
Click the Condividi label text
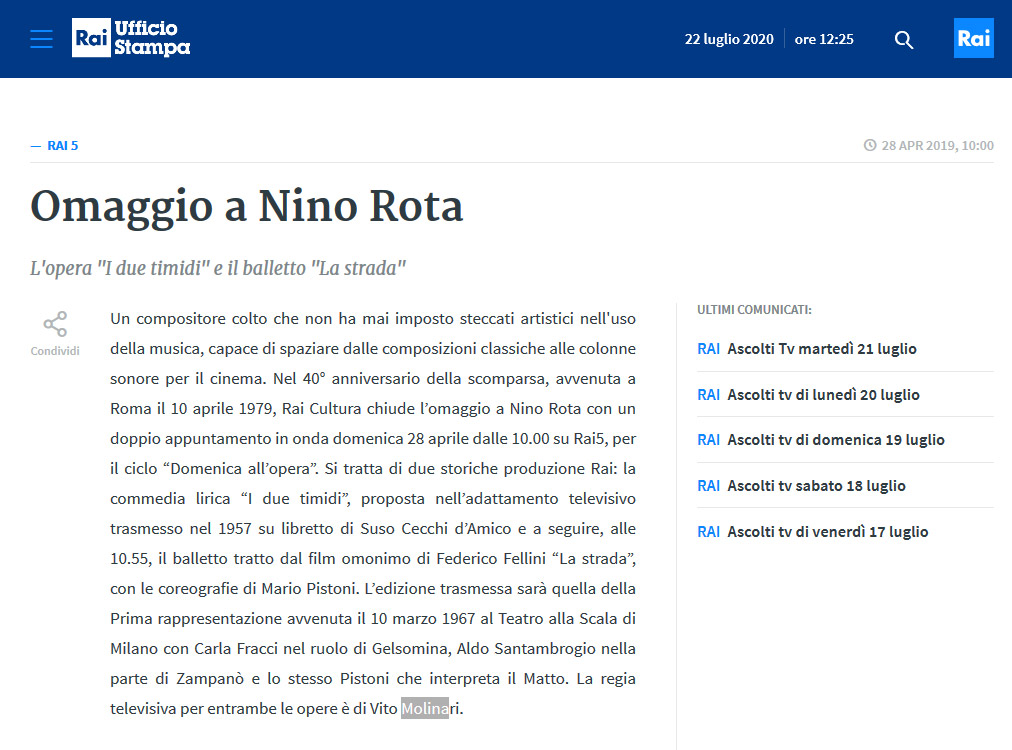coord(55,351)
